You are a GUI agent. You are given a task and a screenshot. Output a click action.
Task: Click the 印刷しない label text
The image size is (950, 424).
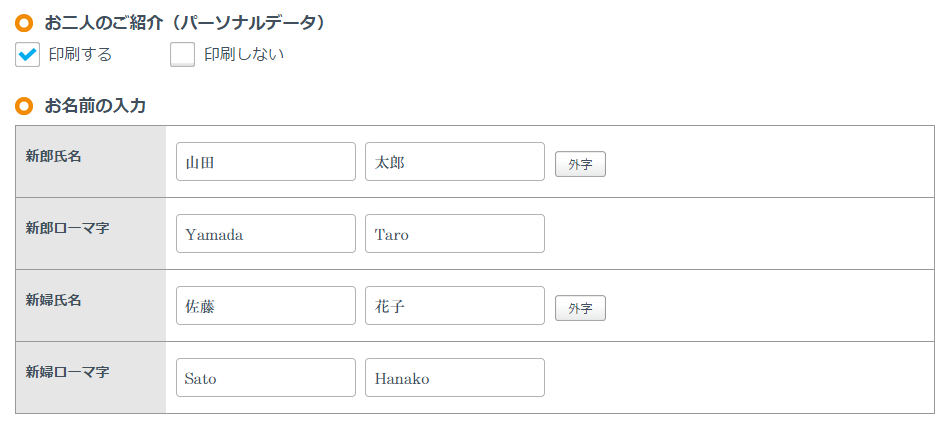pyautogui.click(x=244, y=55)
